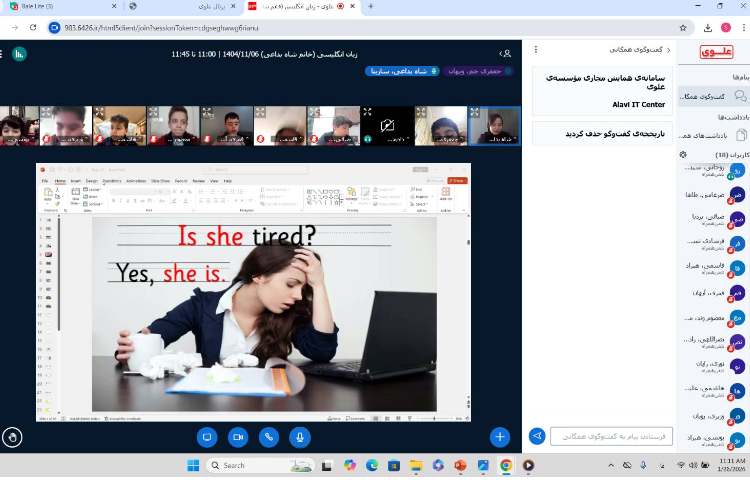The image size is (750, 480).
Task: Click the Windows taskbar Search box
Action: click(257, 465)
